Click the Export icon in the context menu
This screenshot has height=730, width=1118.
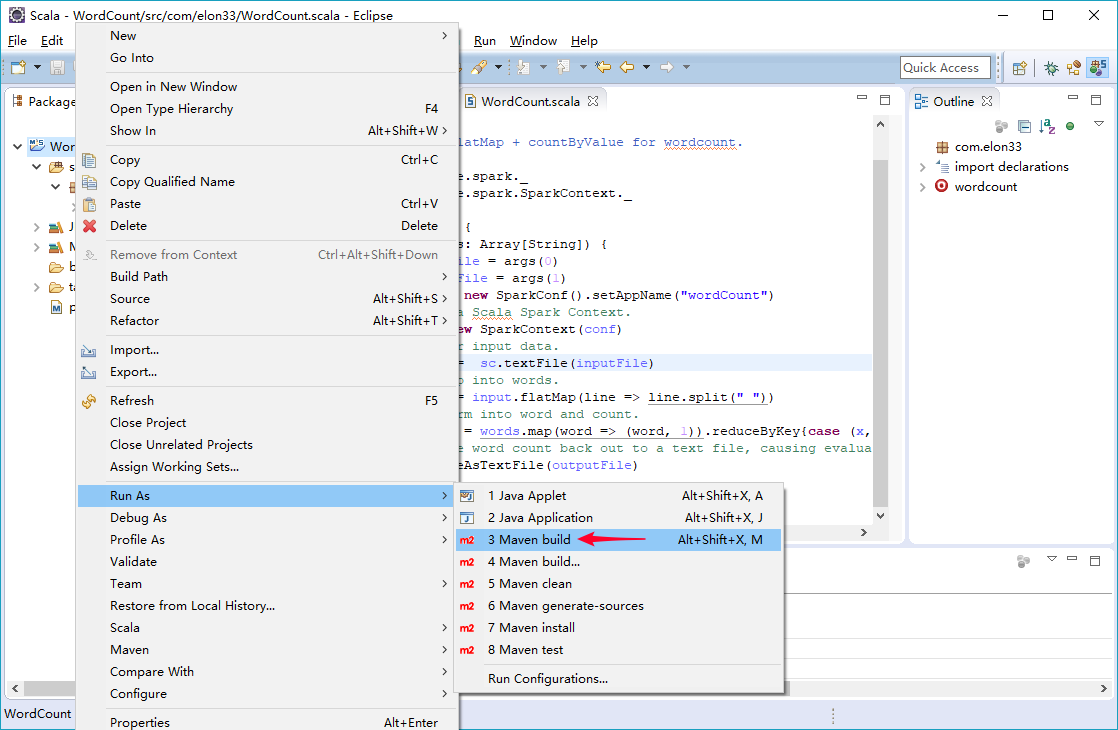88,372
